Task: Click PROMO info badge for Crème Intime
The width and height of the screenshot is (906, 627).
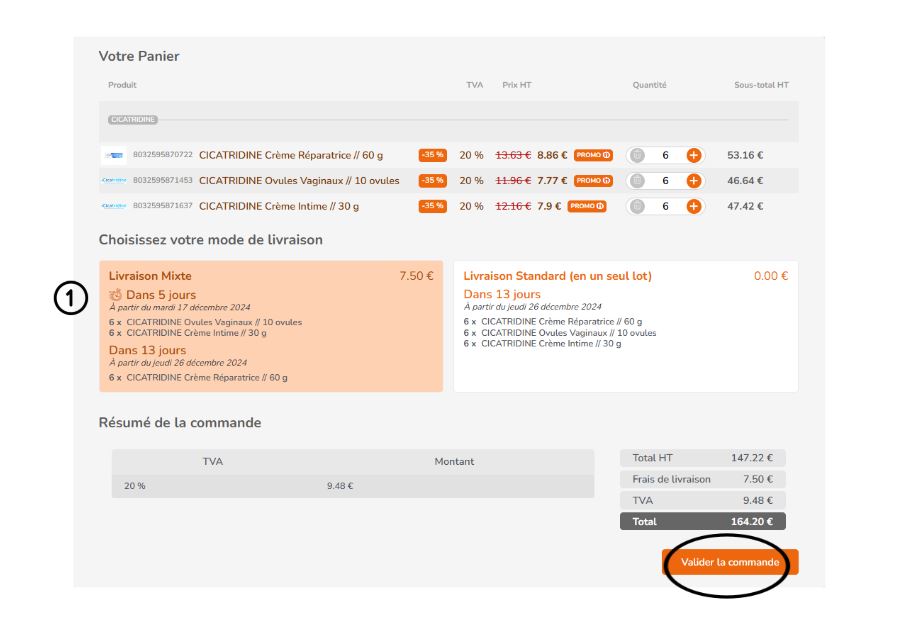Action: click(587, 206)
